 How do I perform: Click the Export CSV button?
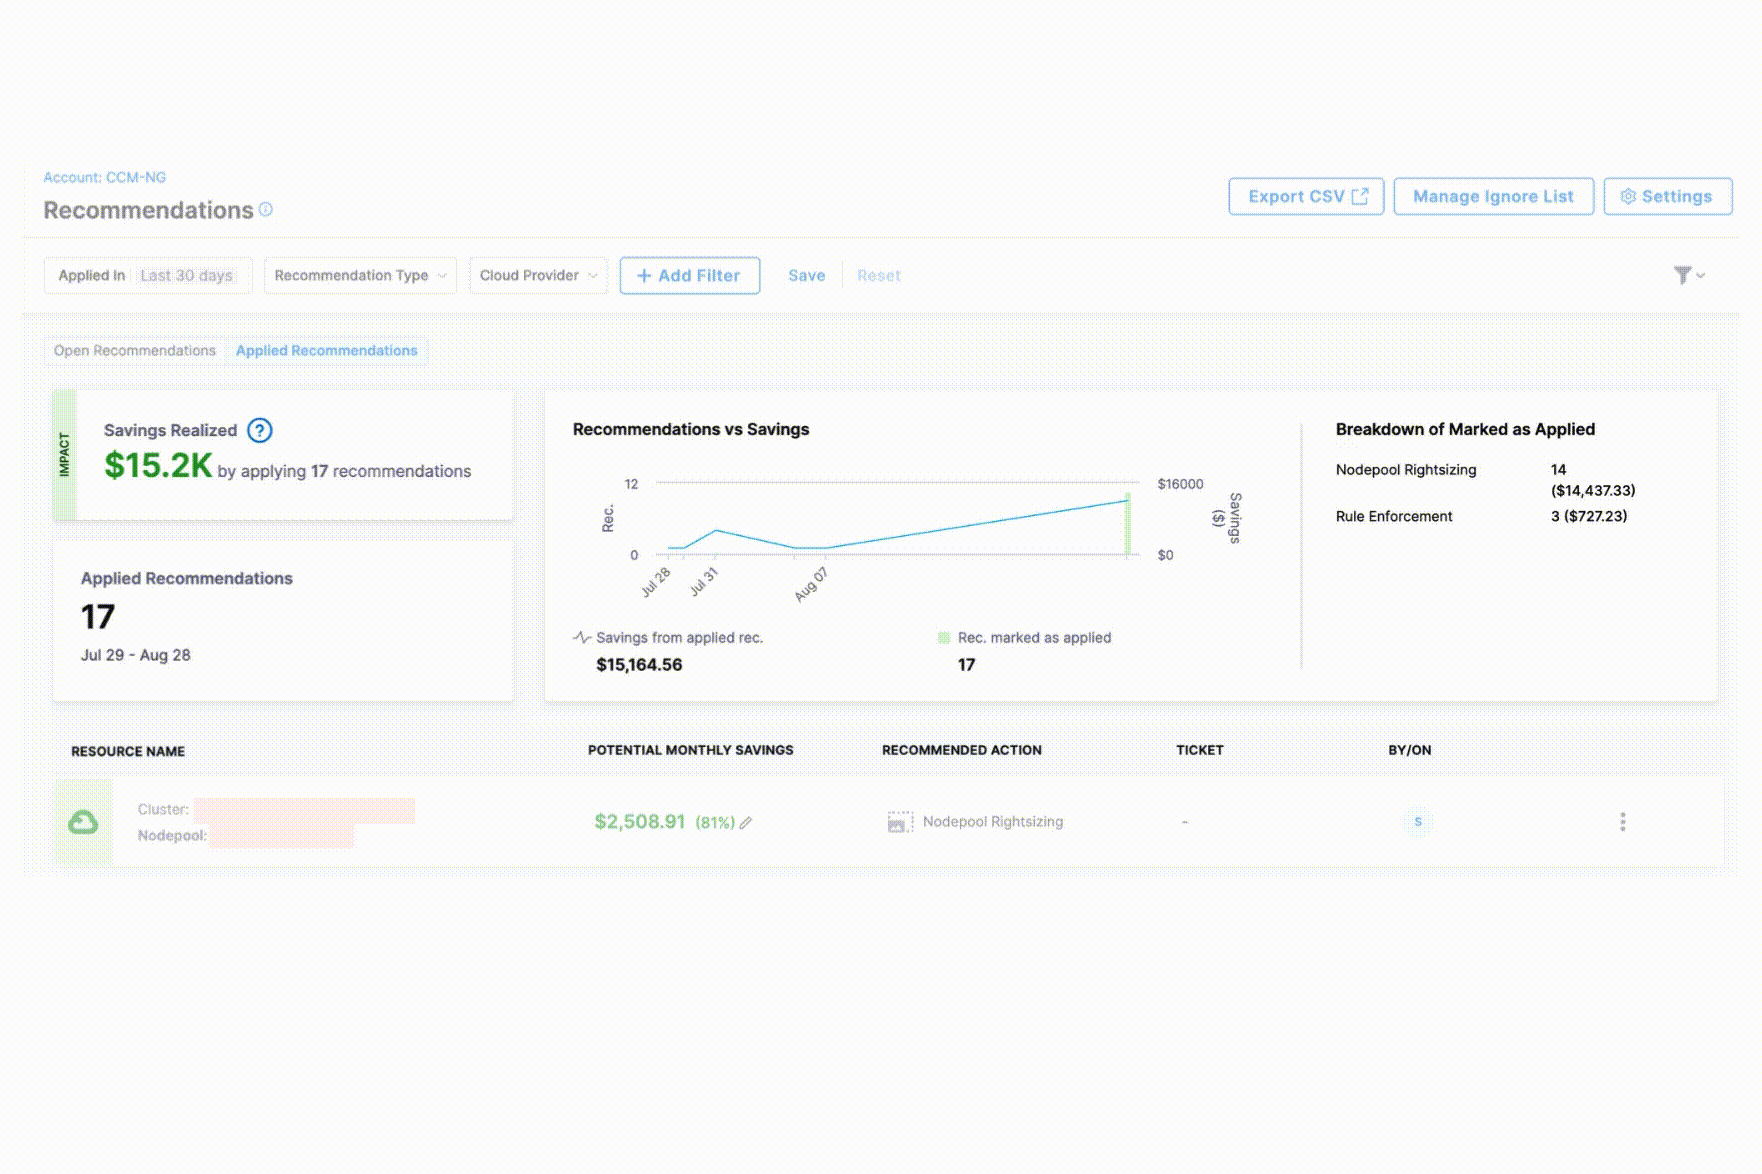coord(1306,197)
